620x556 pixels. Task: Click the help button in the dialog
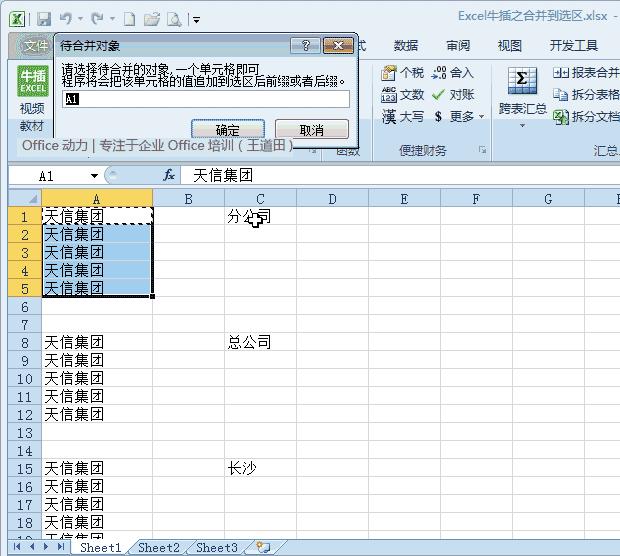pyautogui.click(x=305, y=46)
